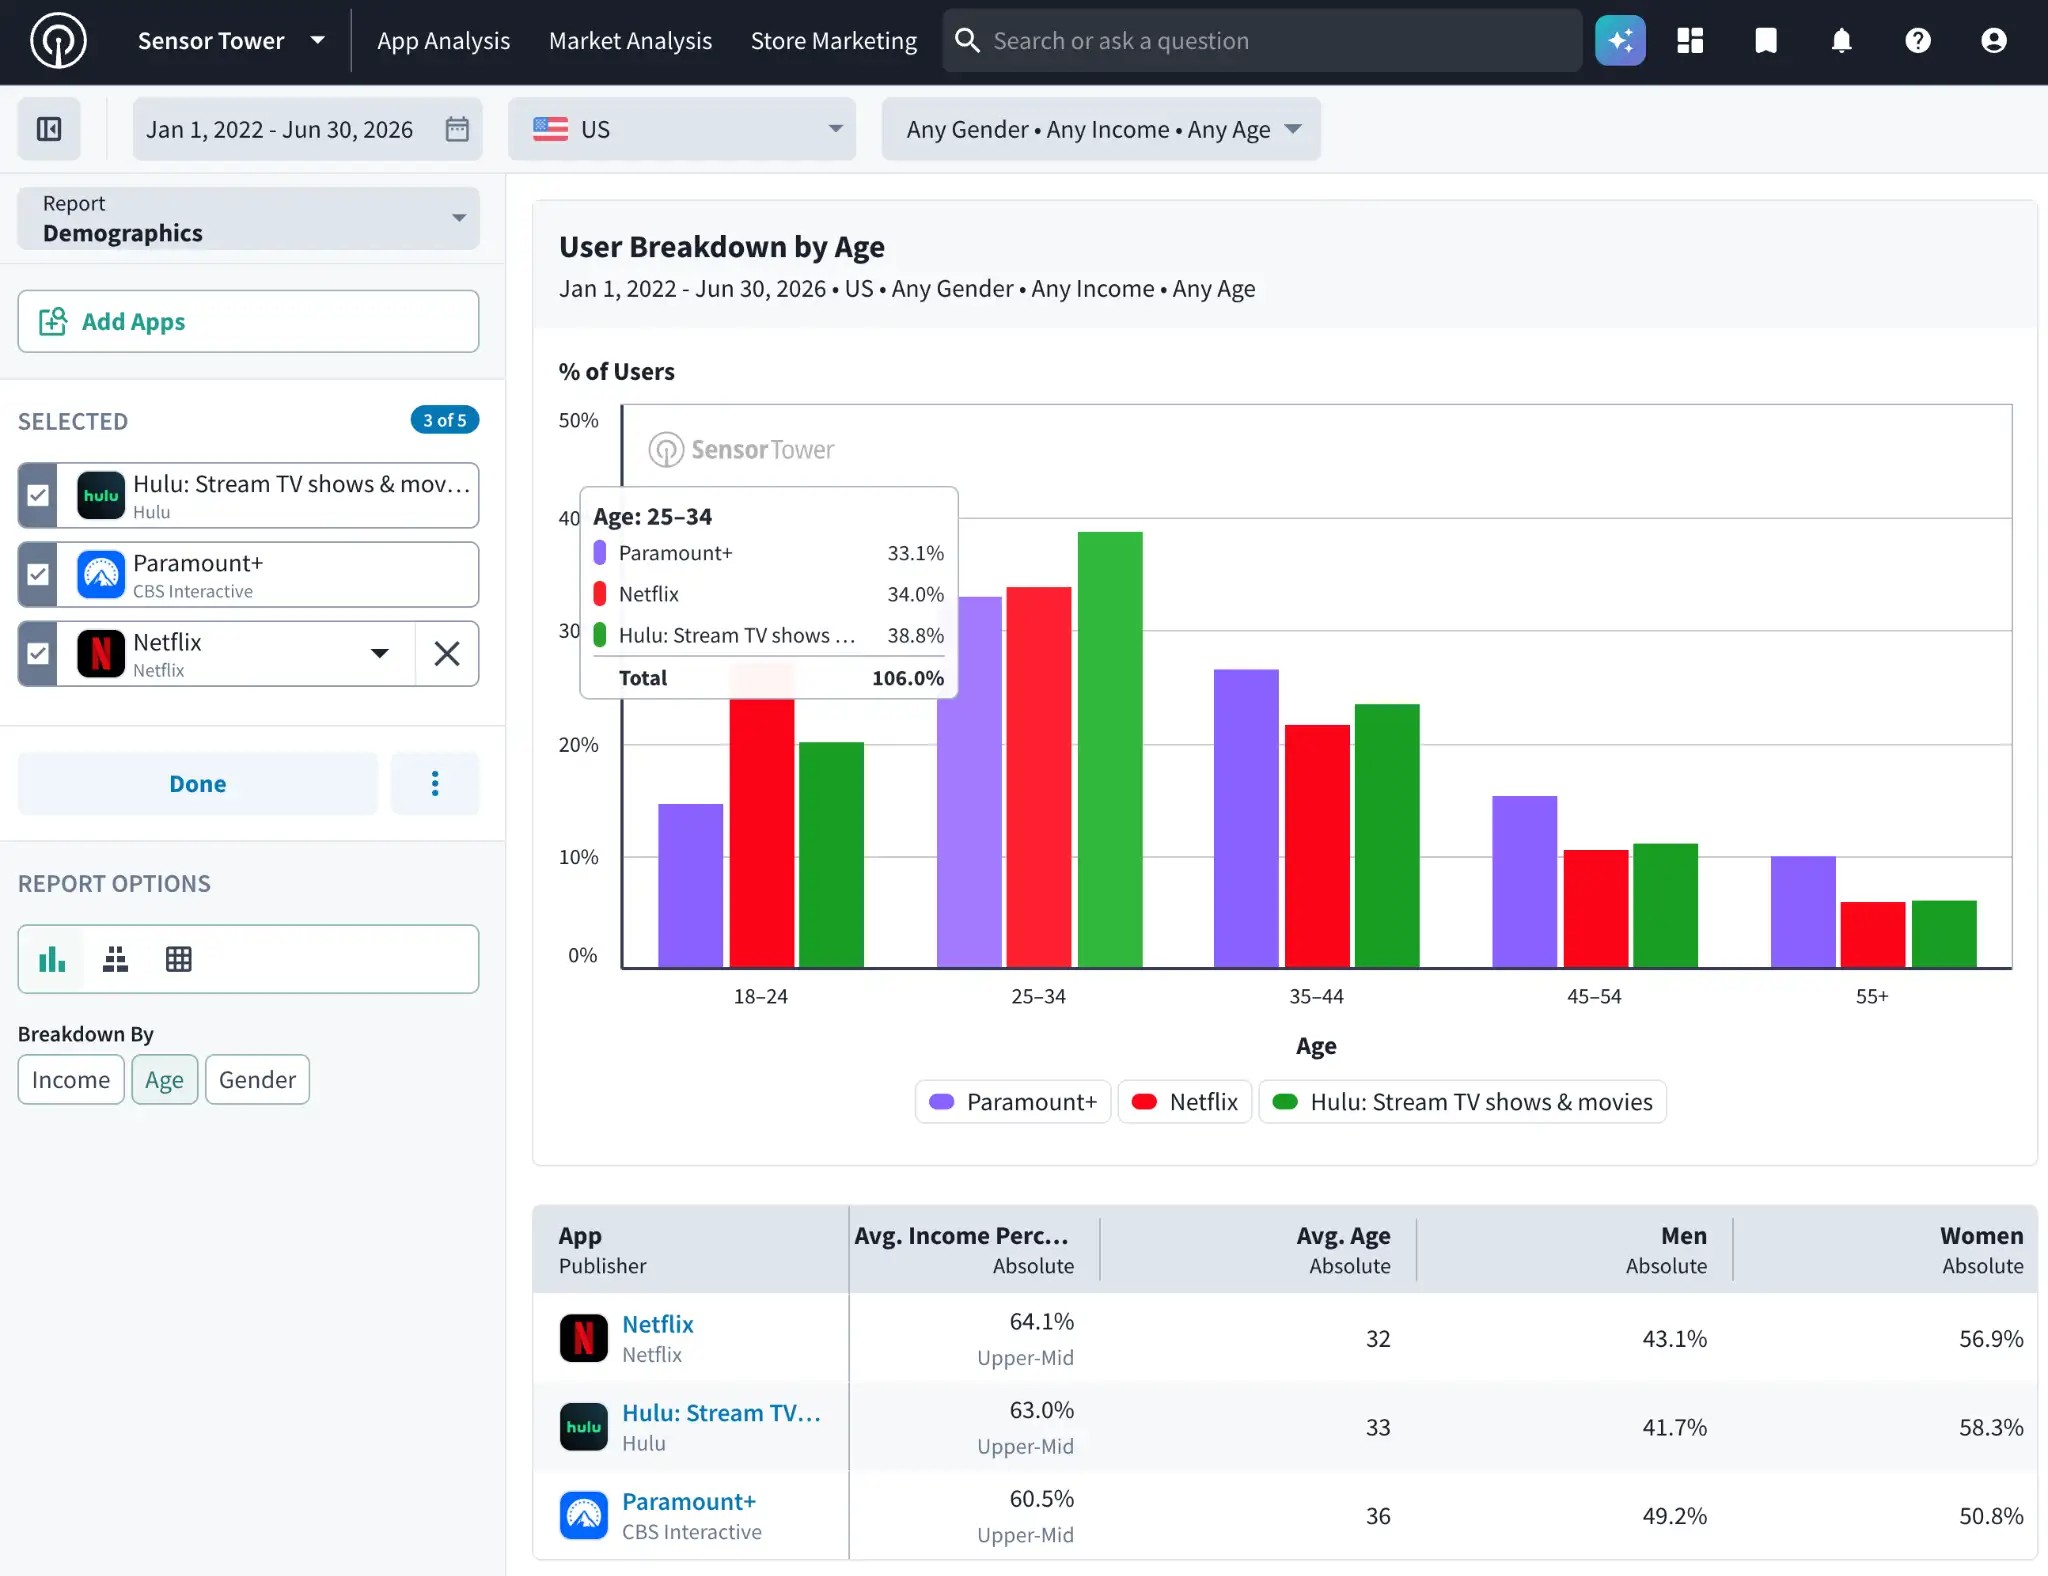Remove Netflix with the X icon
The height and width of the screenshot is (1576, 2048).
[x=447, y=654]
